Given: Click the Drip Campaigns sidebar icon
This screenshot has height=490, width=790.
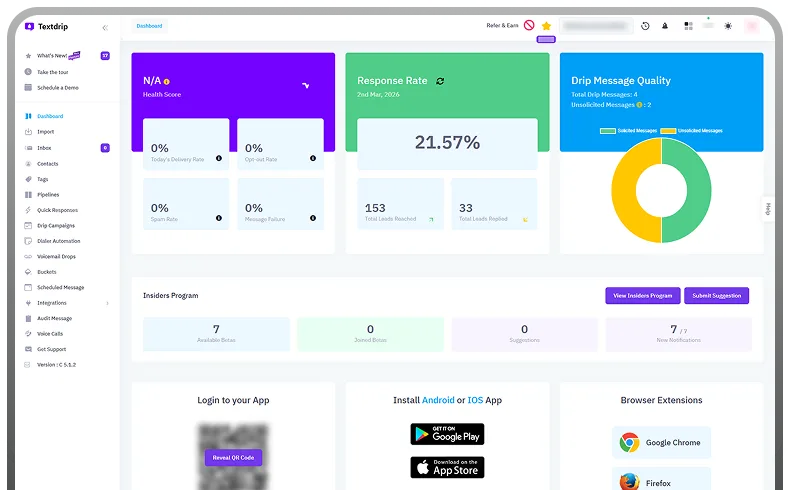Looking at the screenshot, I should coord(28,226).
